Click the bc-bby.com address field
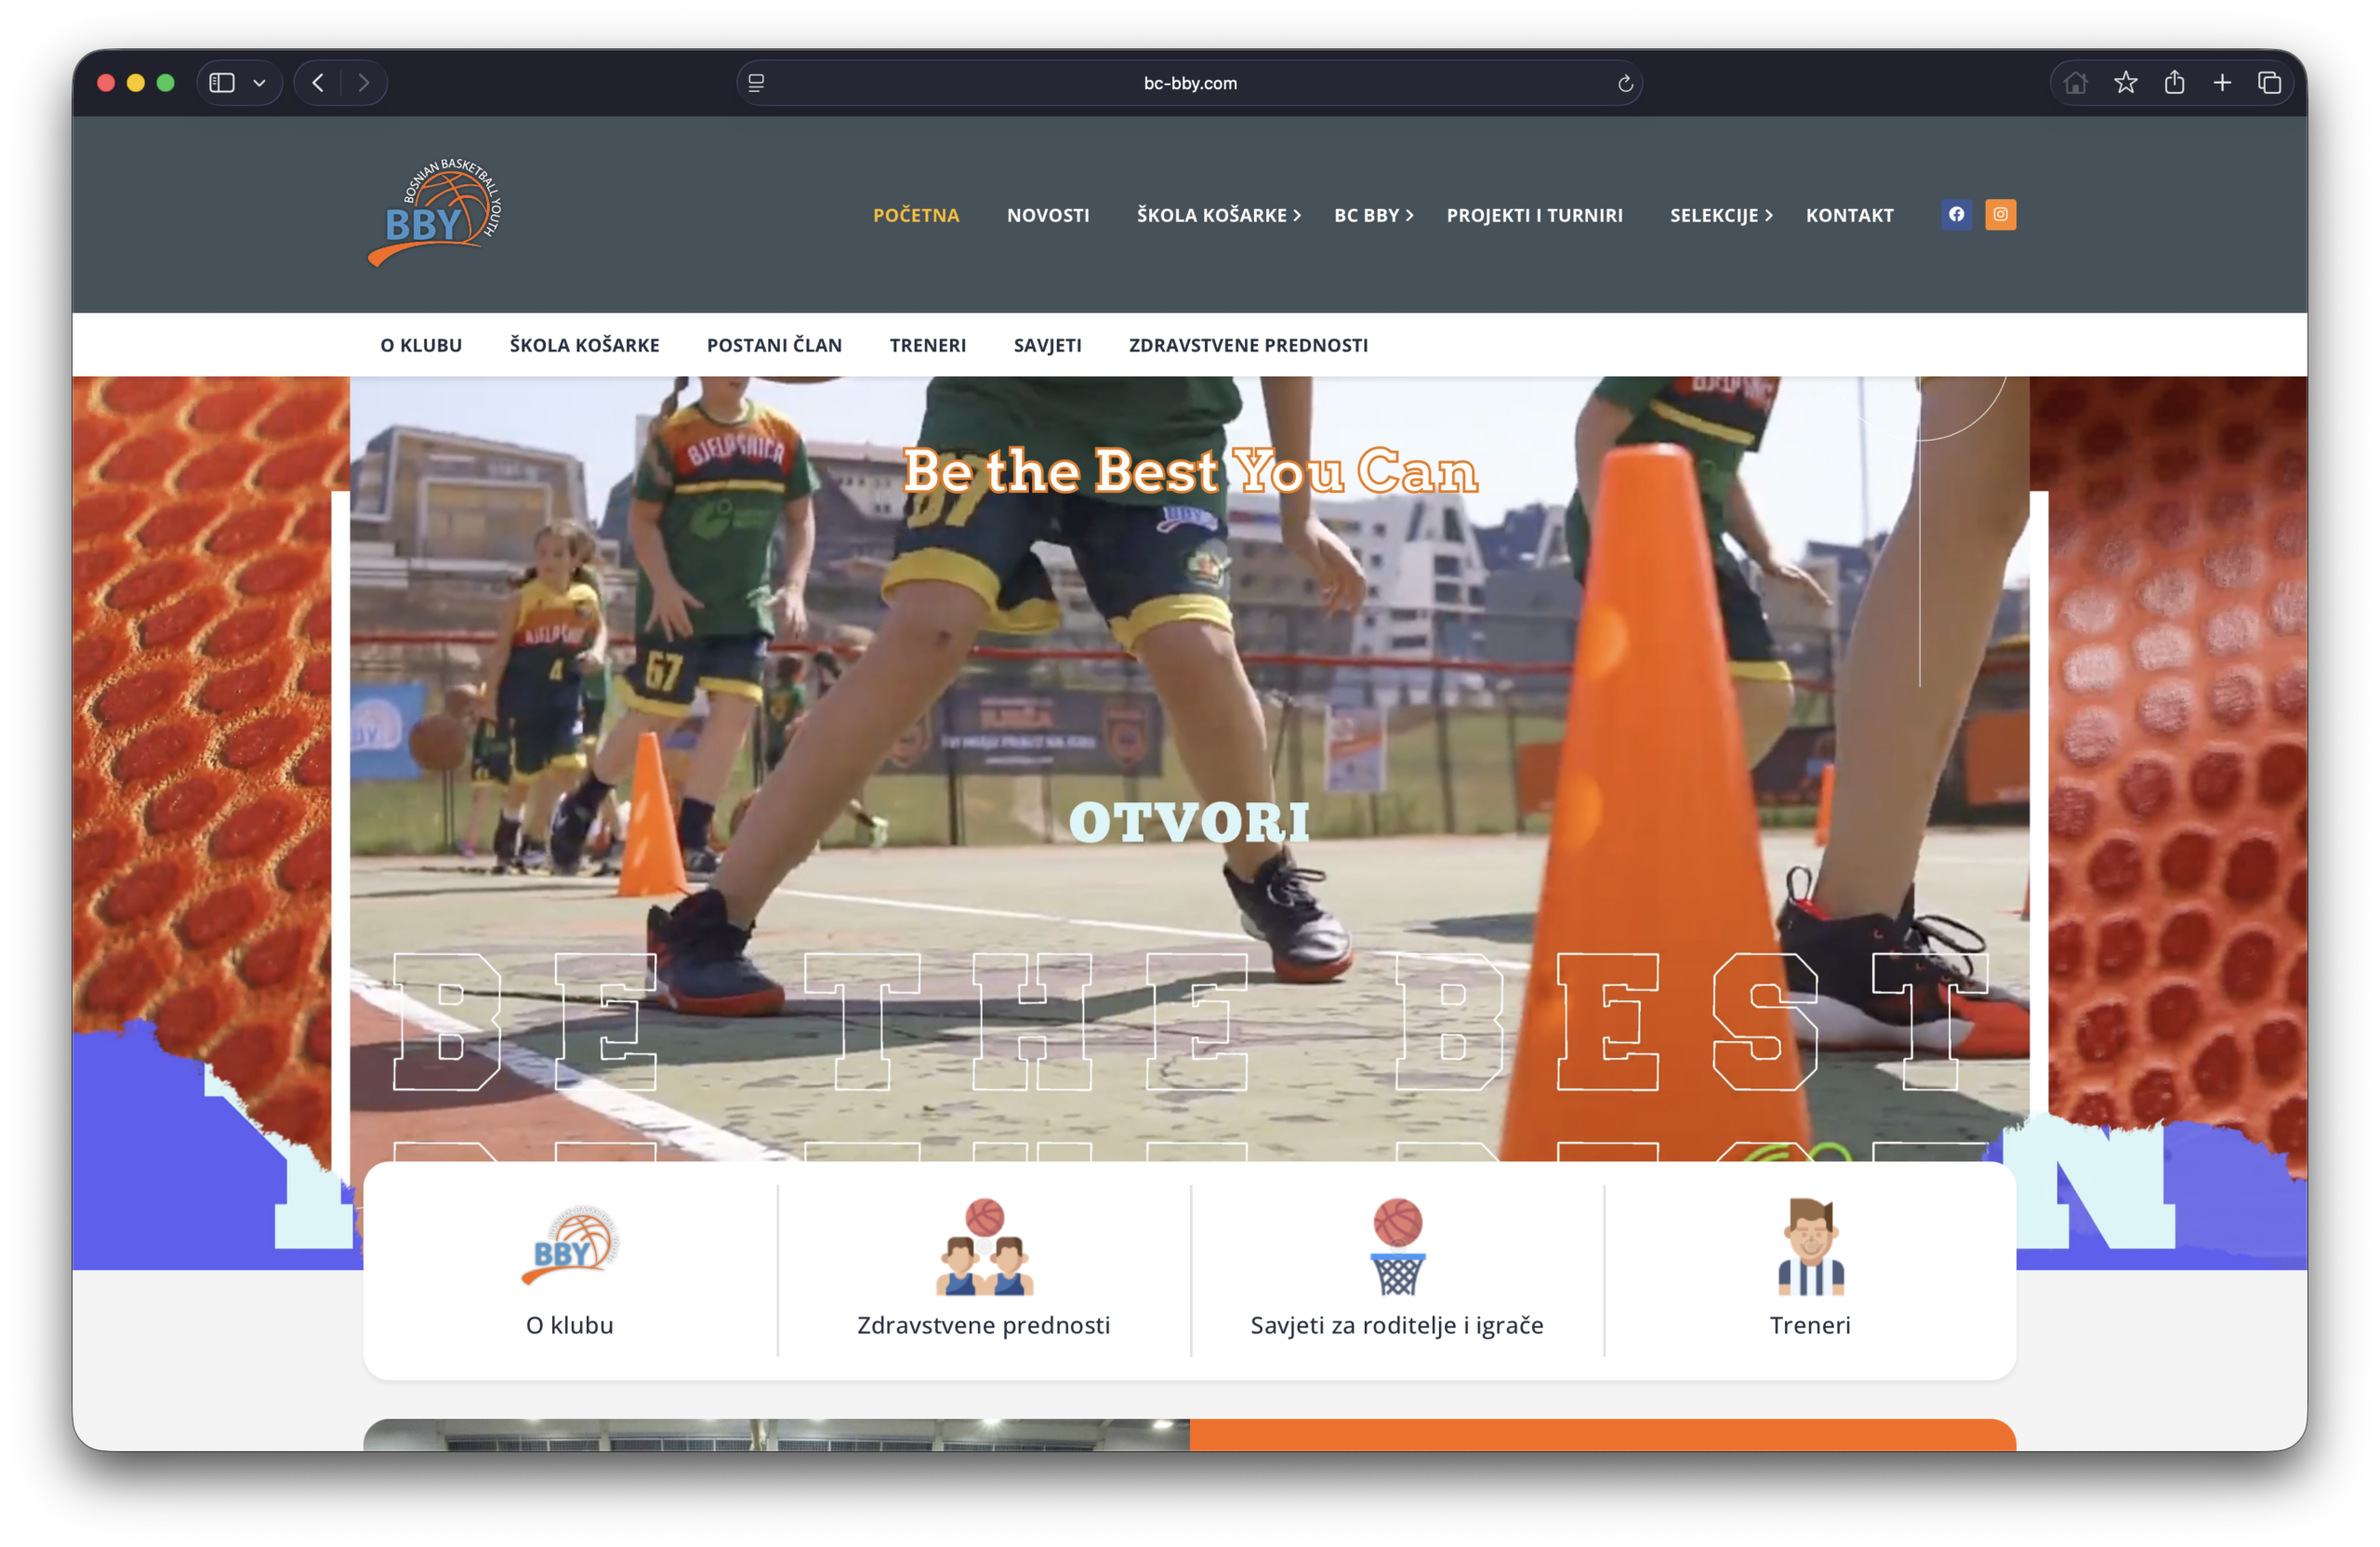Viewport: 2380px width, 1547px height. (x=1189, y=83)
